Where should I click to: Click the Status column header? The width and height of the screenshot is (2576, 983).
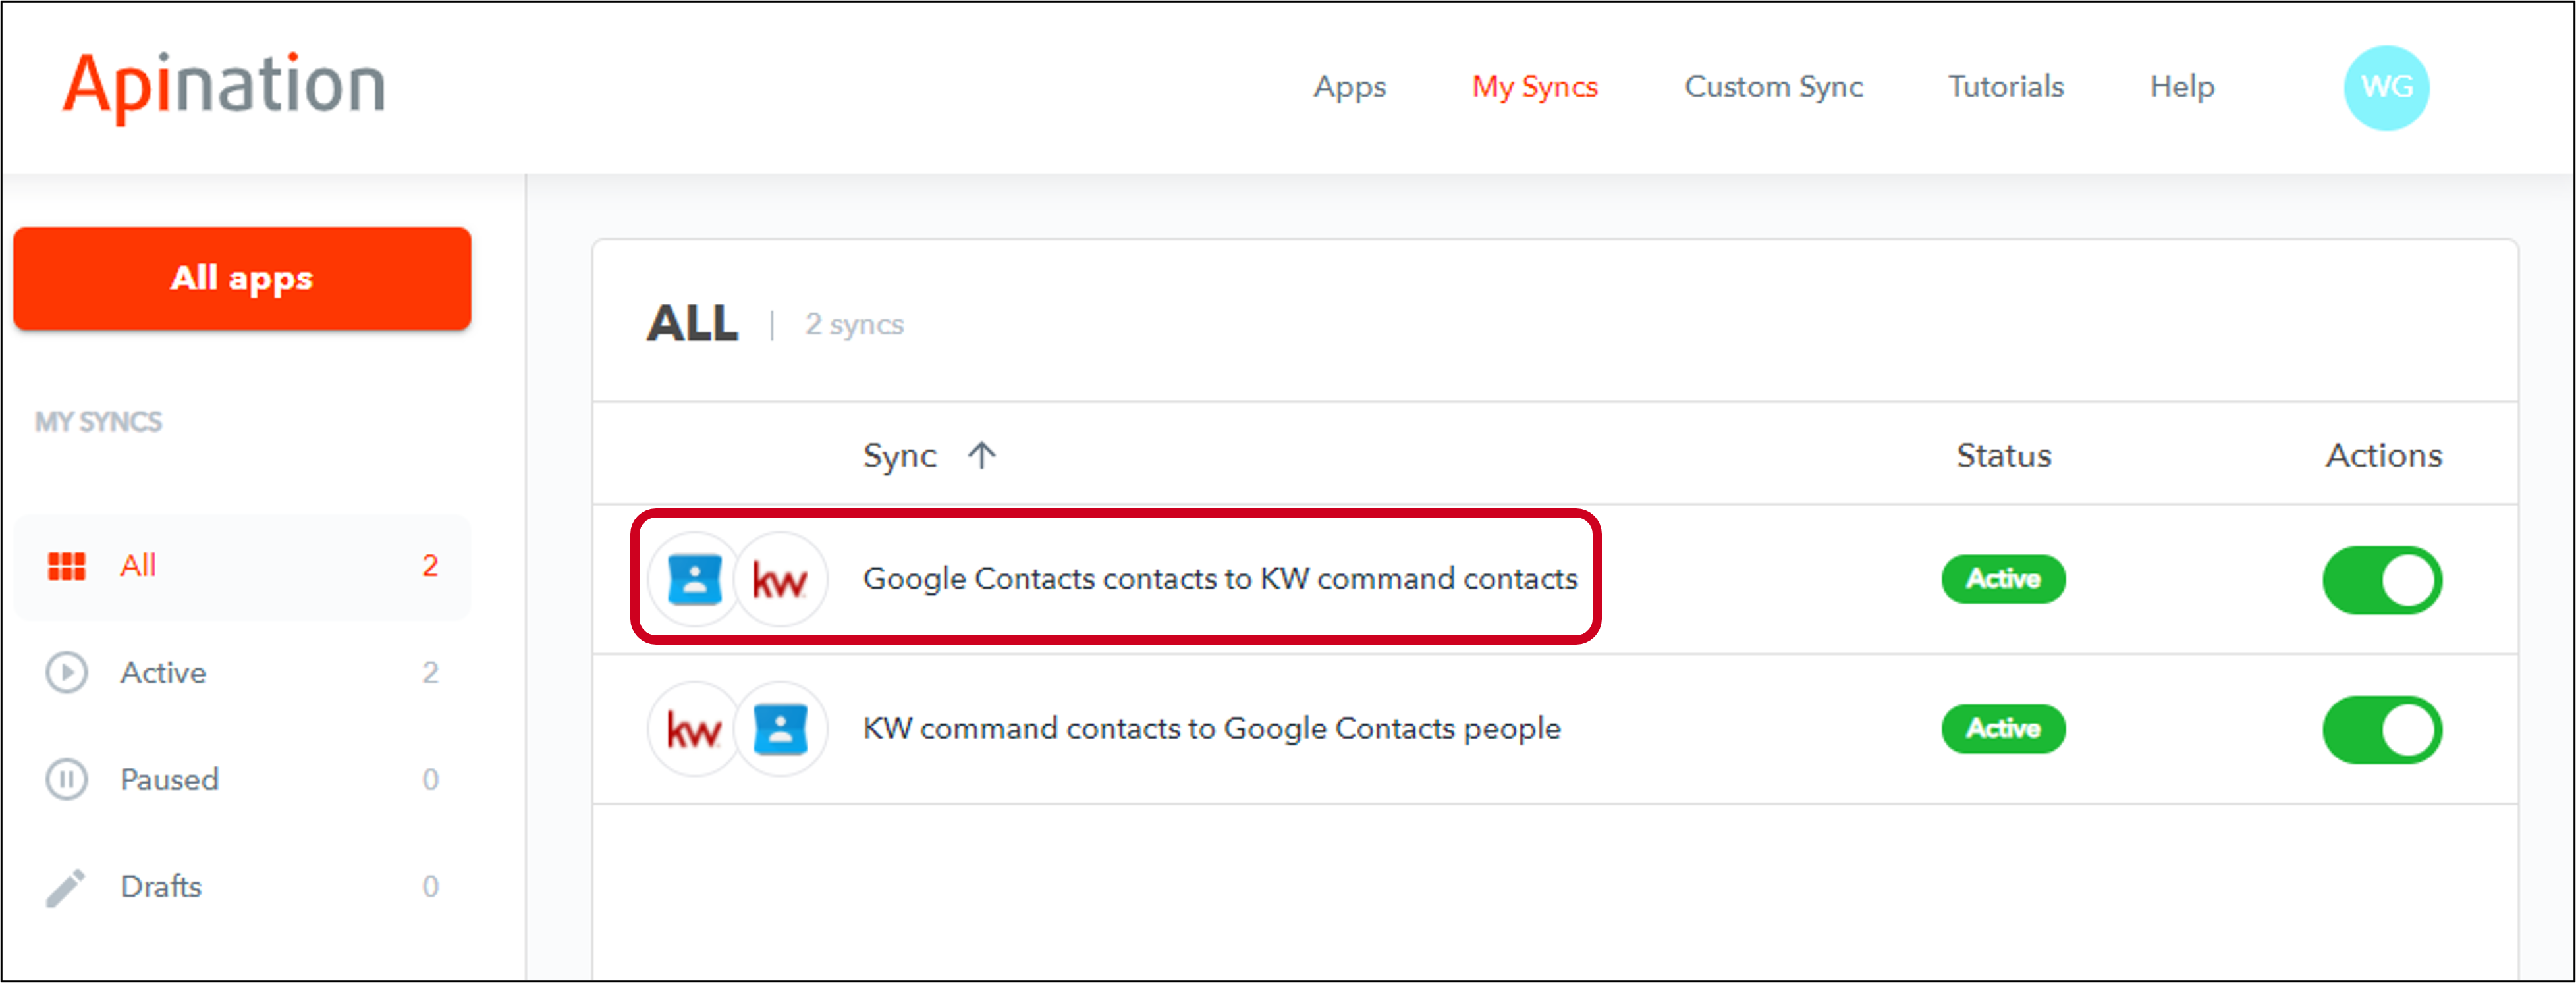[2003, 456]
